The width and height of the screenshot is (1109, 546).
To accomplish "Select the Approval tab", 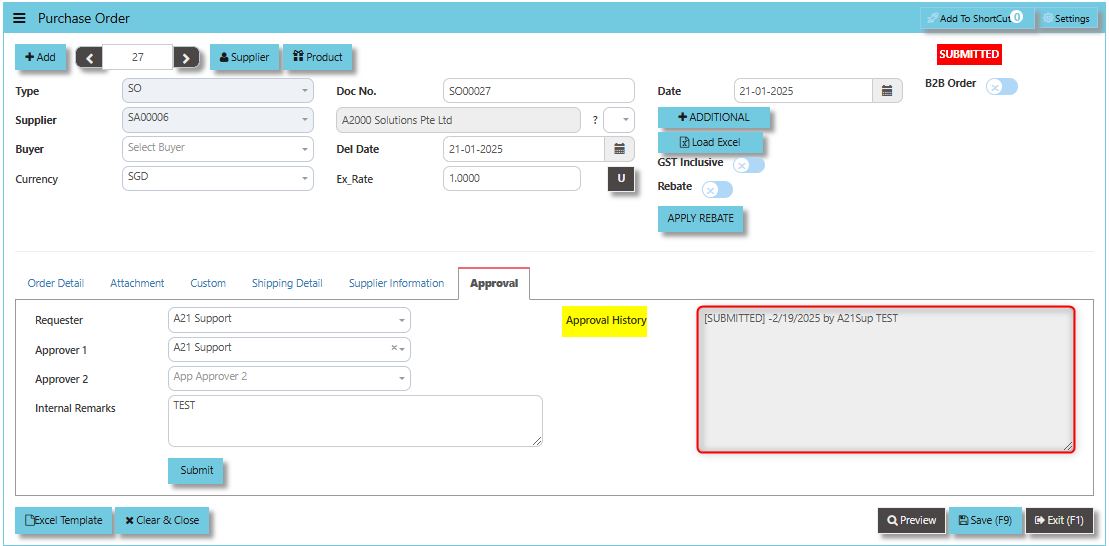I will pyautogui.click(x=494, y=283).
